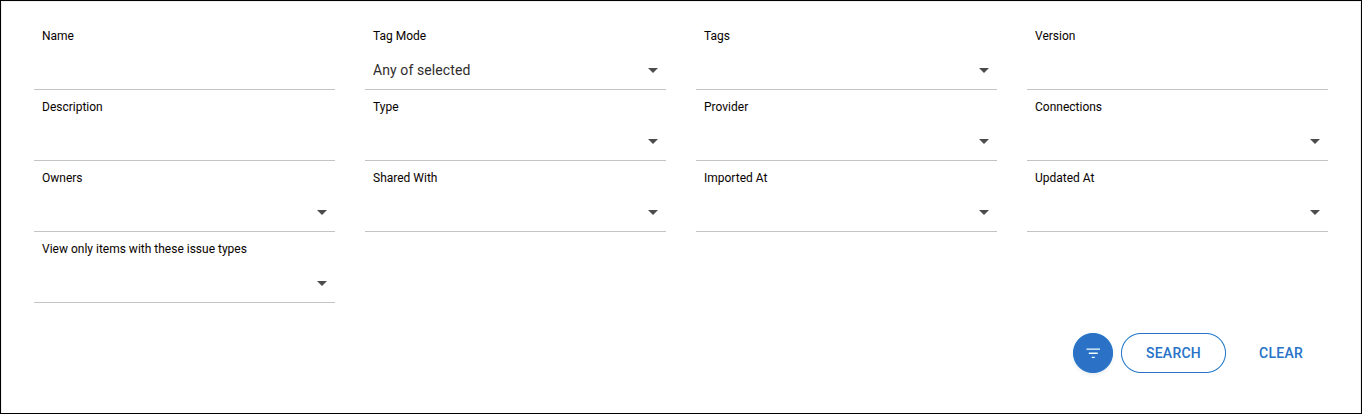Screen dimensions: 1362x414
Task: Expand the Owners dropdown
Action: click(322, 213)
